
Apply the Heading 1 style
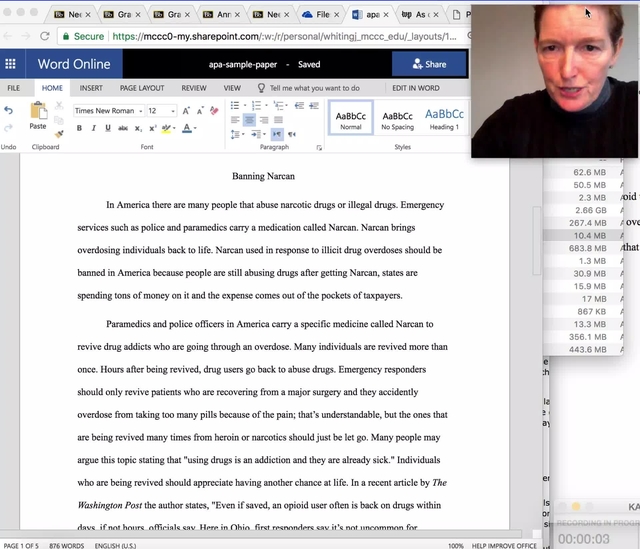coord(444,119)
